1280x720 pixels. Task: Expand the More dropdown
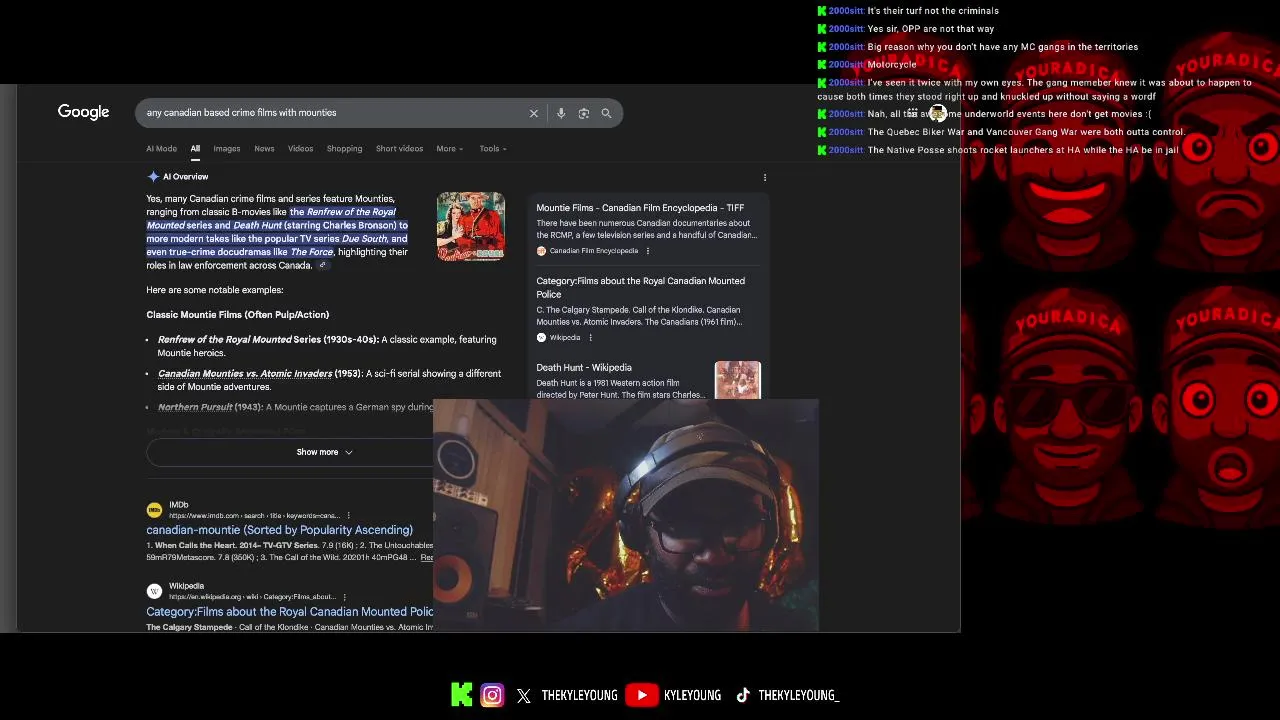449,149
